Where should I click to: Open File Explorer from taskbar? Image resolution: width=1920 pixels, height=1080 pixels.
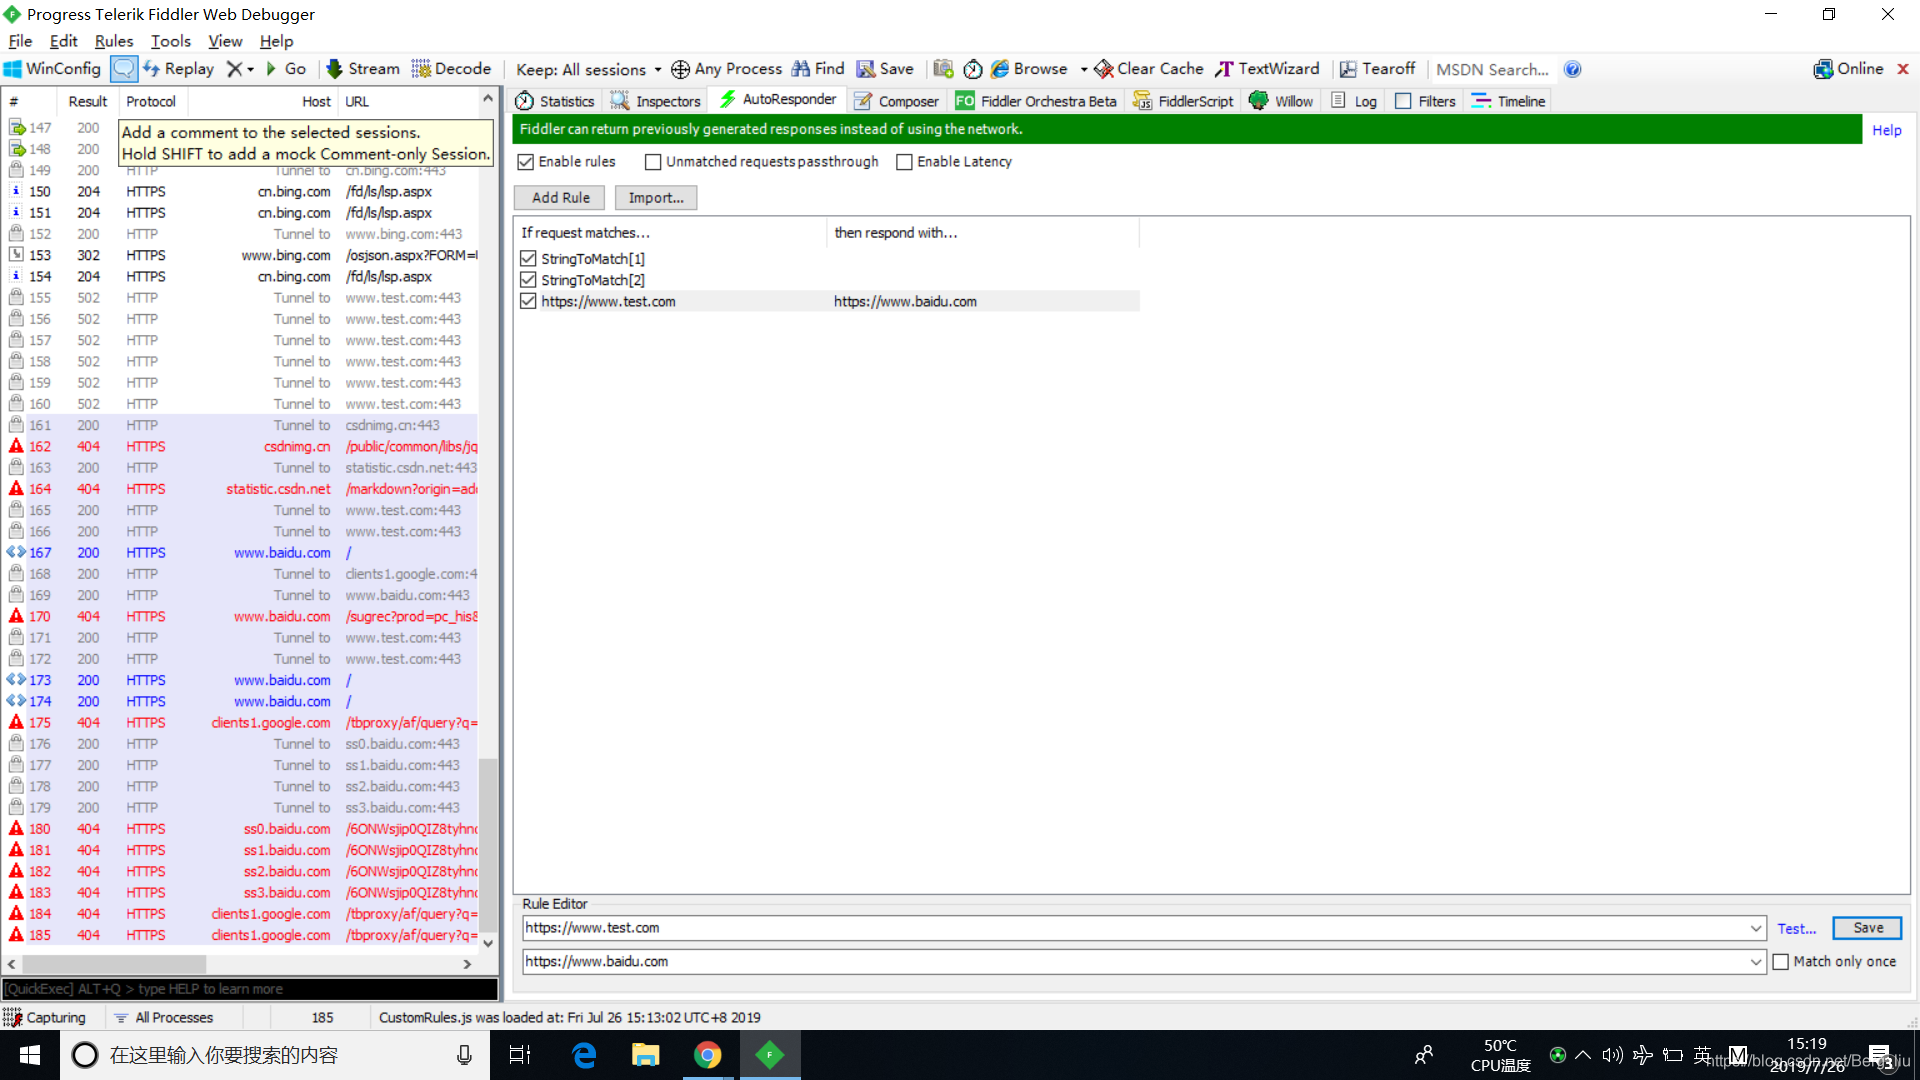point(645,1055)
